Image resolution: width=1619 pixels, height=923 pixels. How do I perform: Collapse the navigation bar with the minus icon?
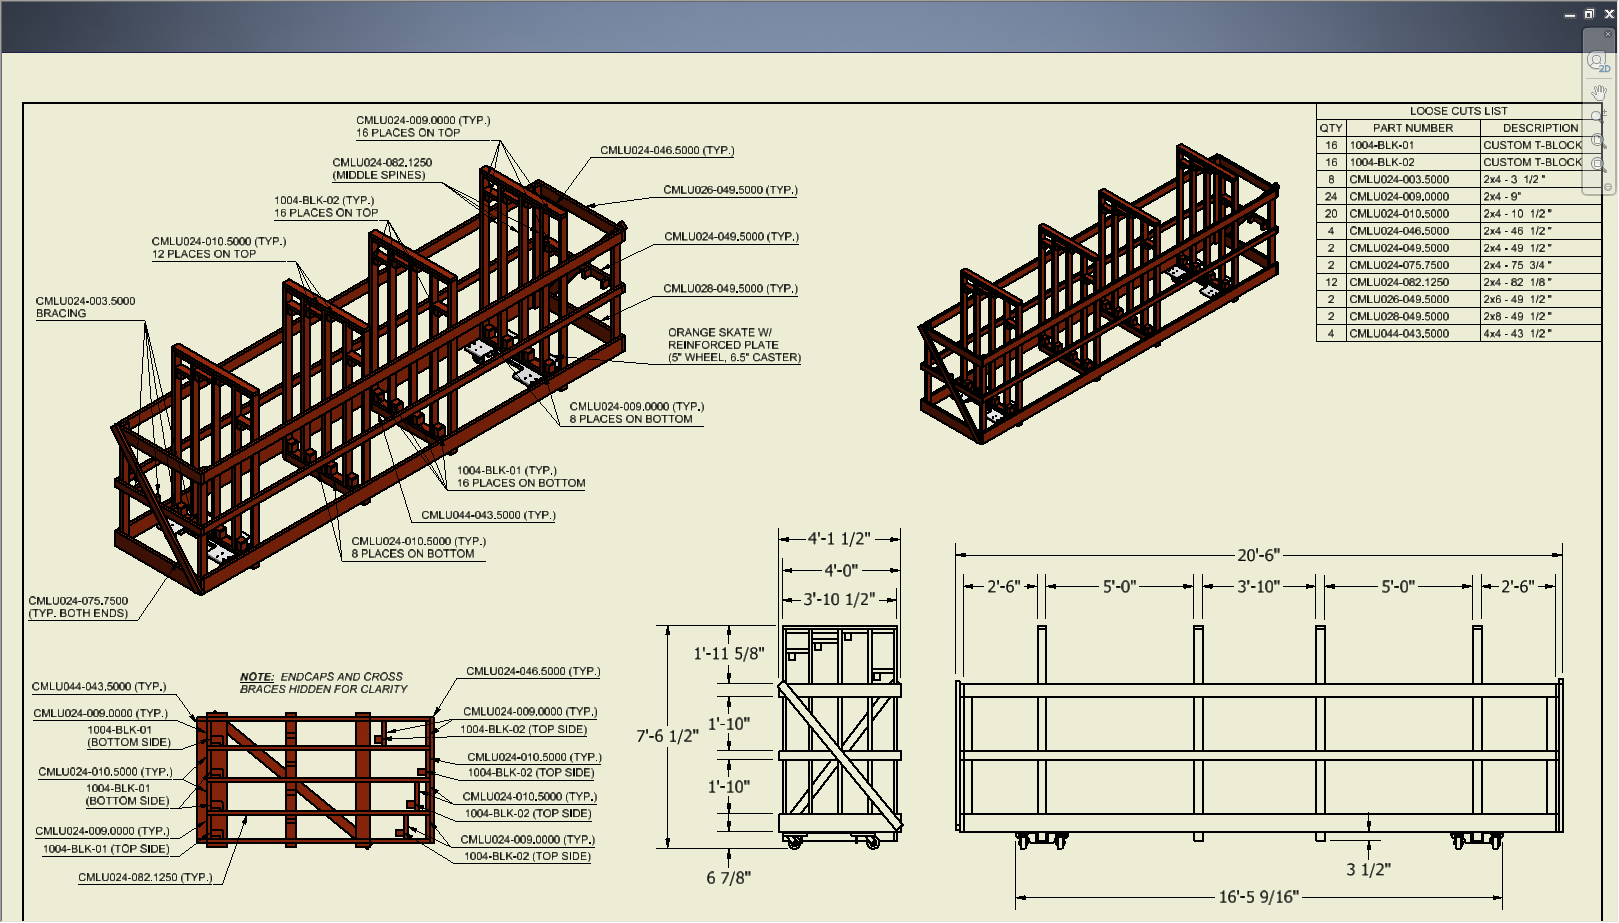(x=1608, y=186)
